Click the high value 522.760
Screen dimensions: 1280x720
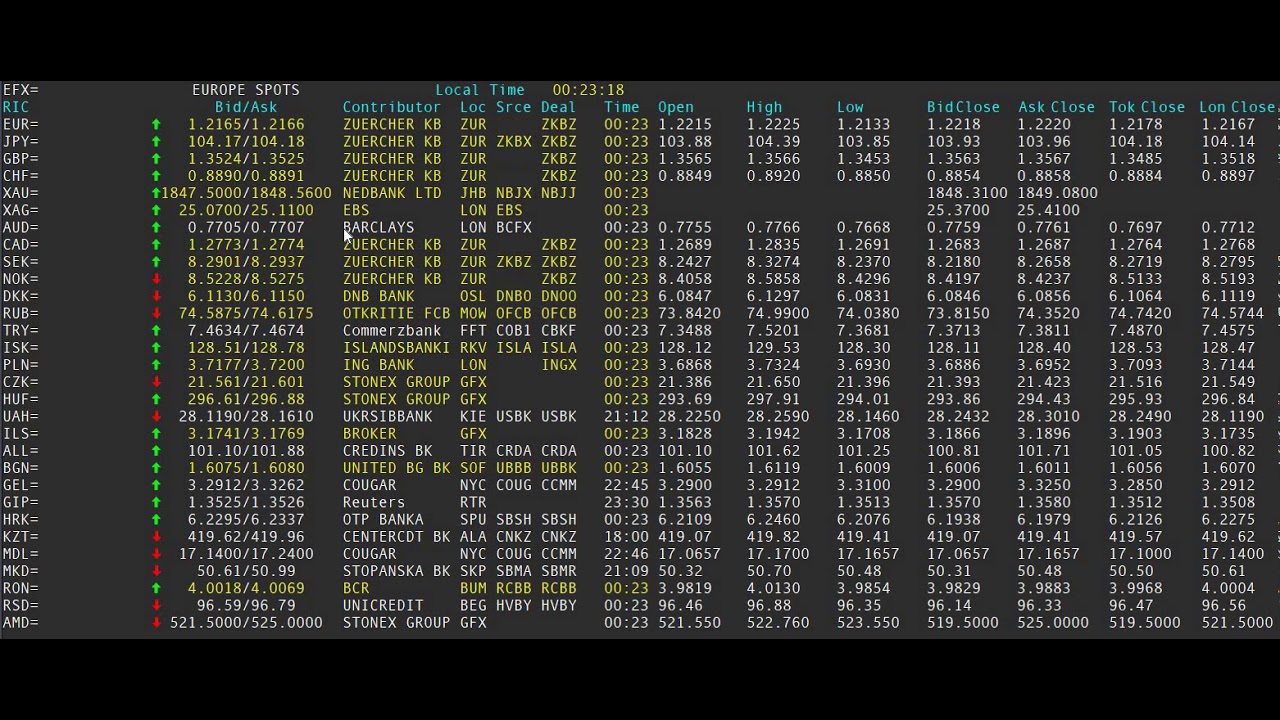pos(778,622)
